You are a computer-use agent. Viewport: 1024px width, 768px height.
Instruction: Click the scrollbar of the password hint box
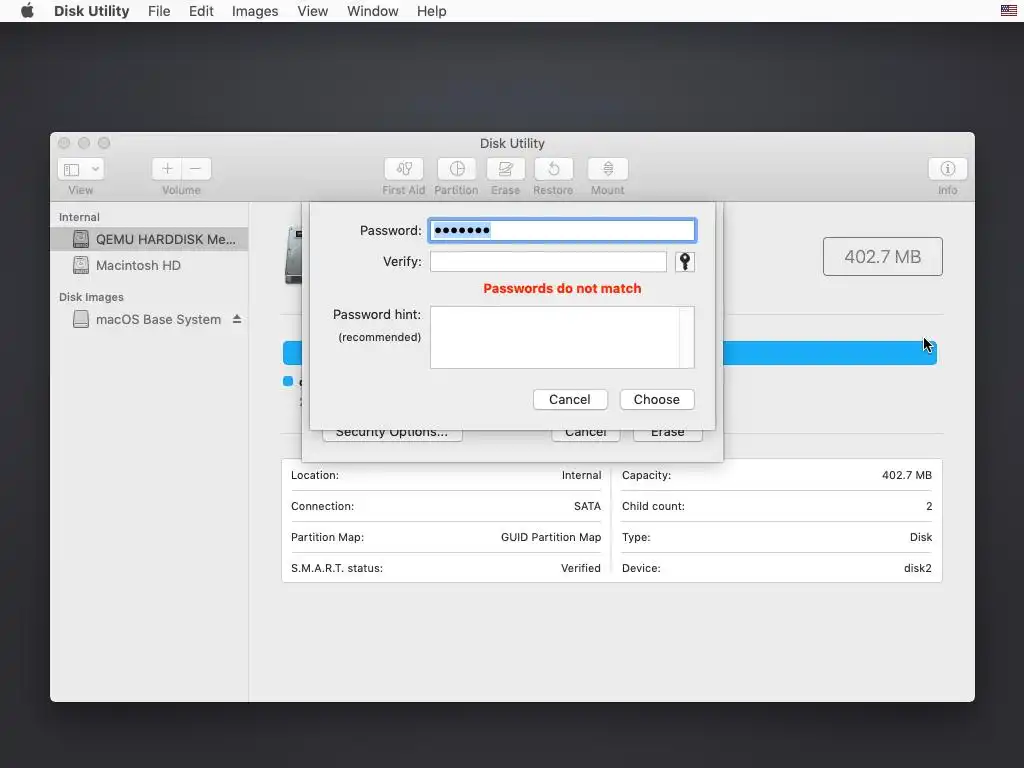pos(686,338)
